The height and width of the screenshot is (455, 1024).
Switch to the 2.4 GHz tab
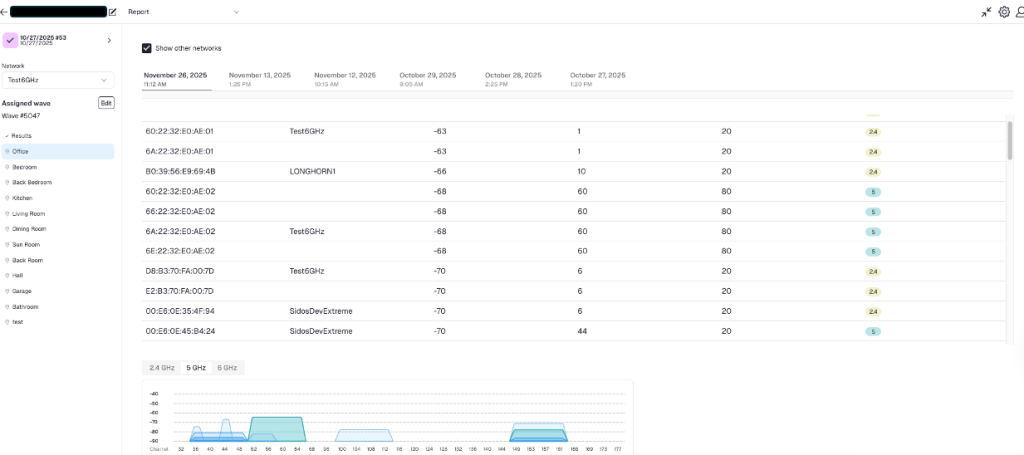point(162,368)
